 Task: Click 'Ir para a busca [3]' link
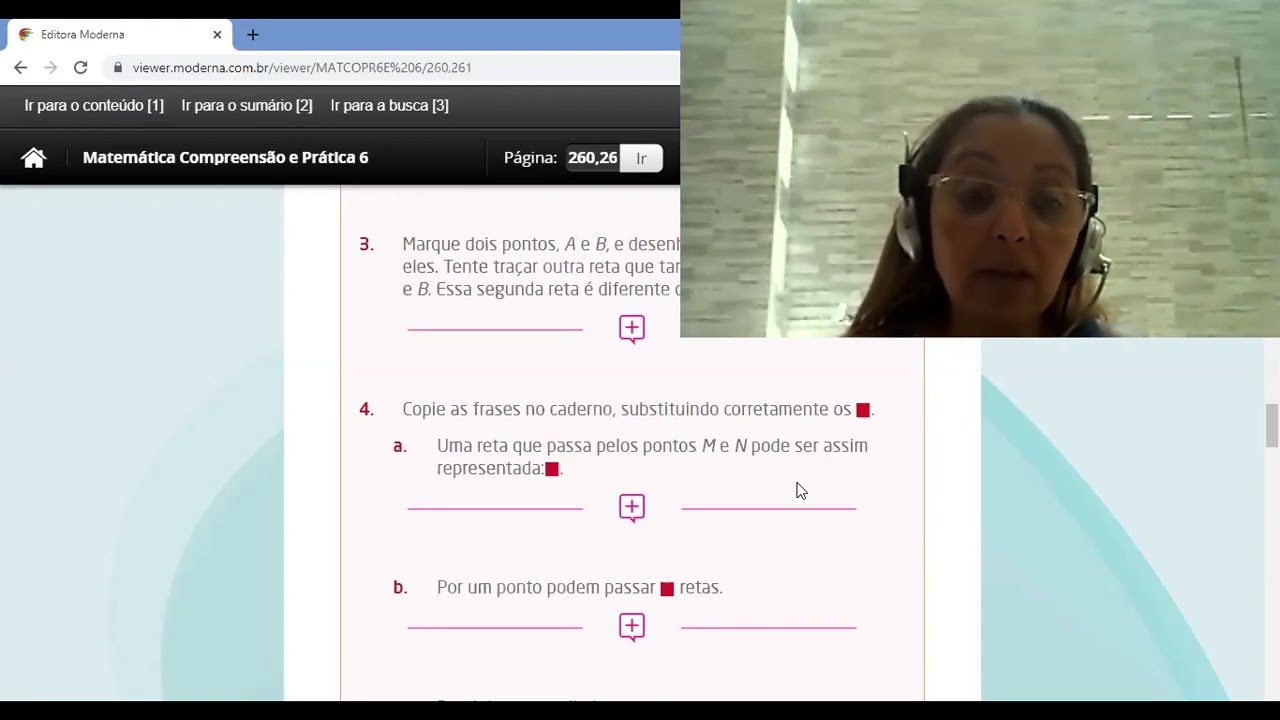(390, 106)
